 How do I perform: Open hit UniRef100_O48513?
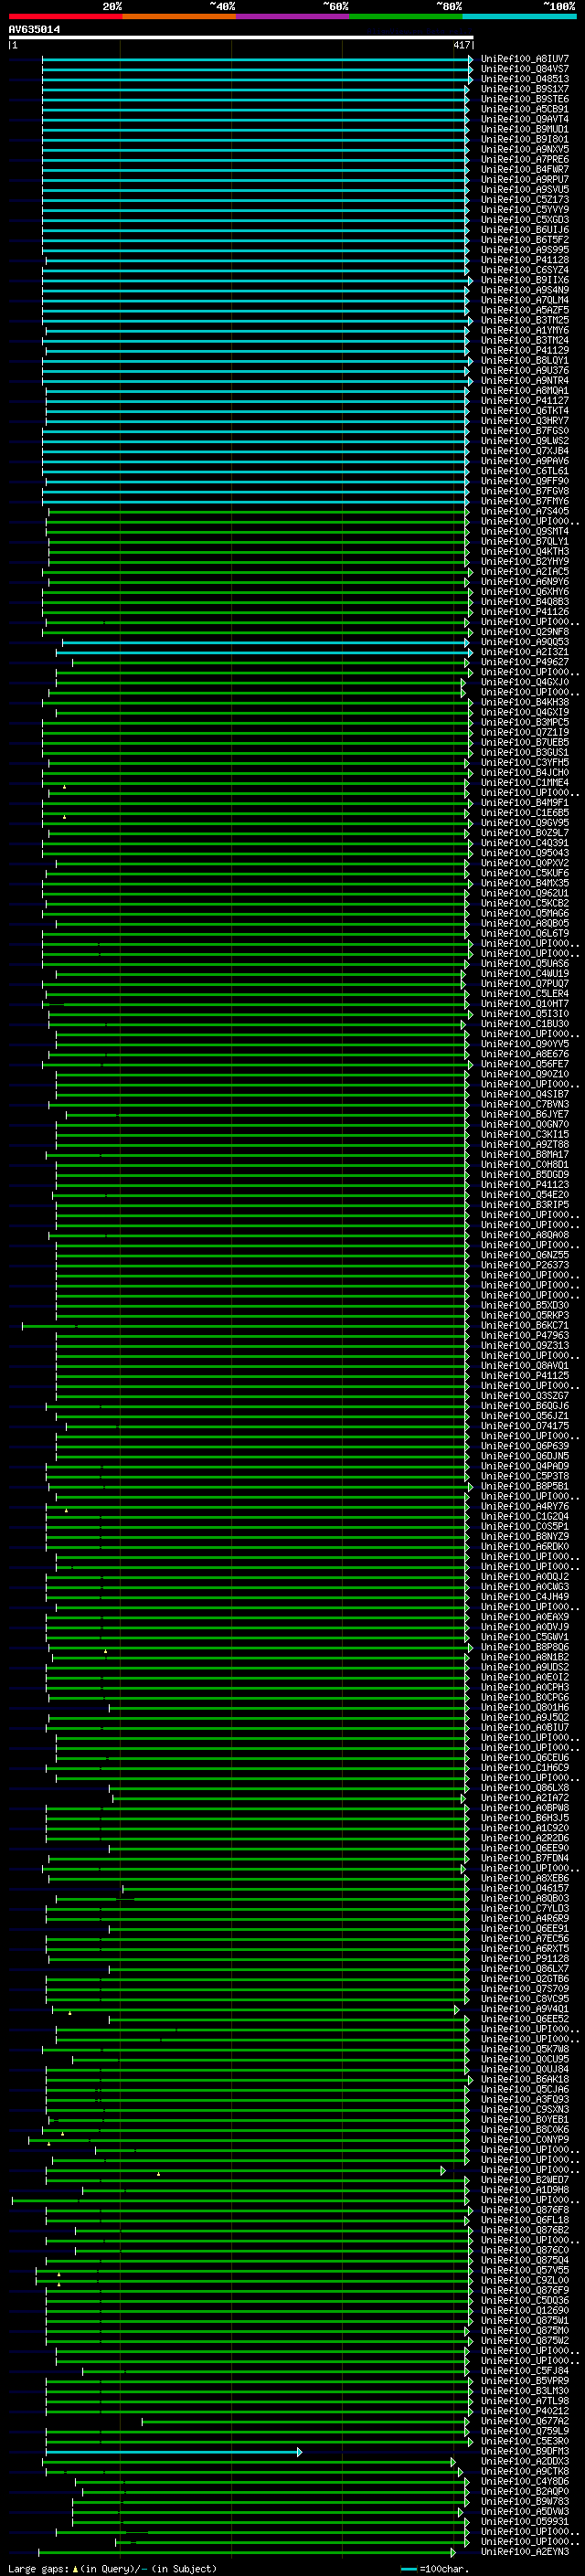click(x=525, y=79)
